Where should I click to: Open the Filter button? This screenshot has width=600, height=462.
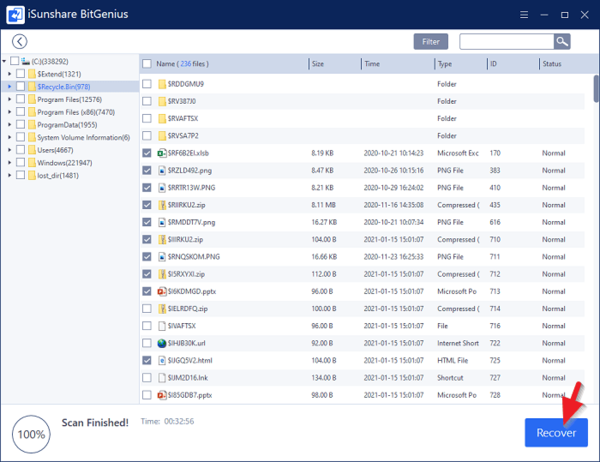431,42
